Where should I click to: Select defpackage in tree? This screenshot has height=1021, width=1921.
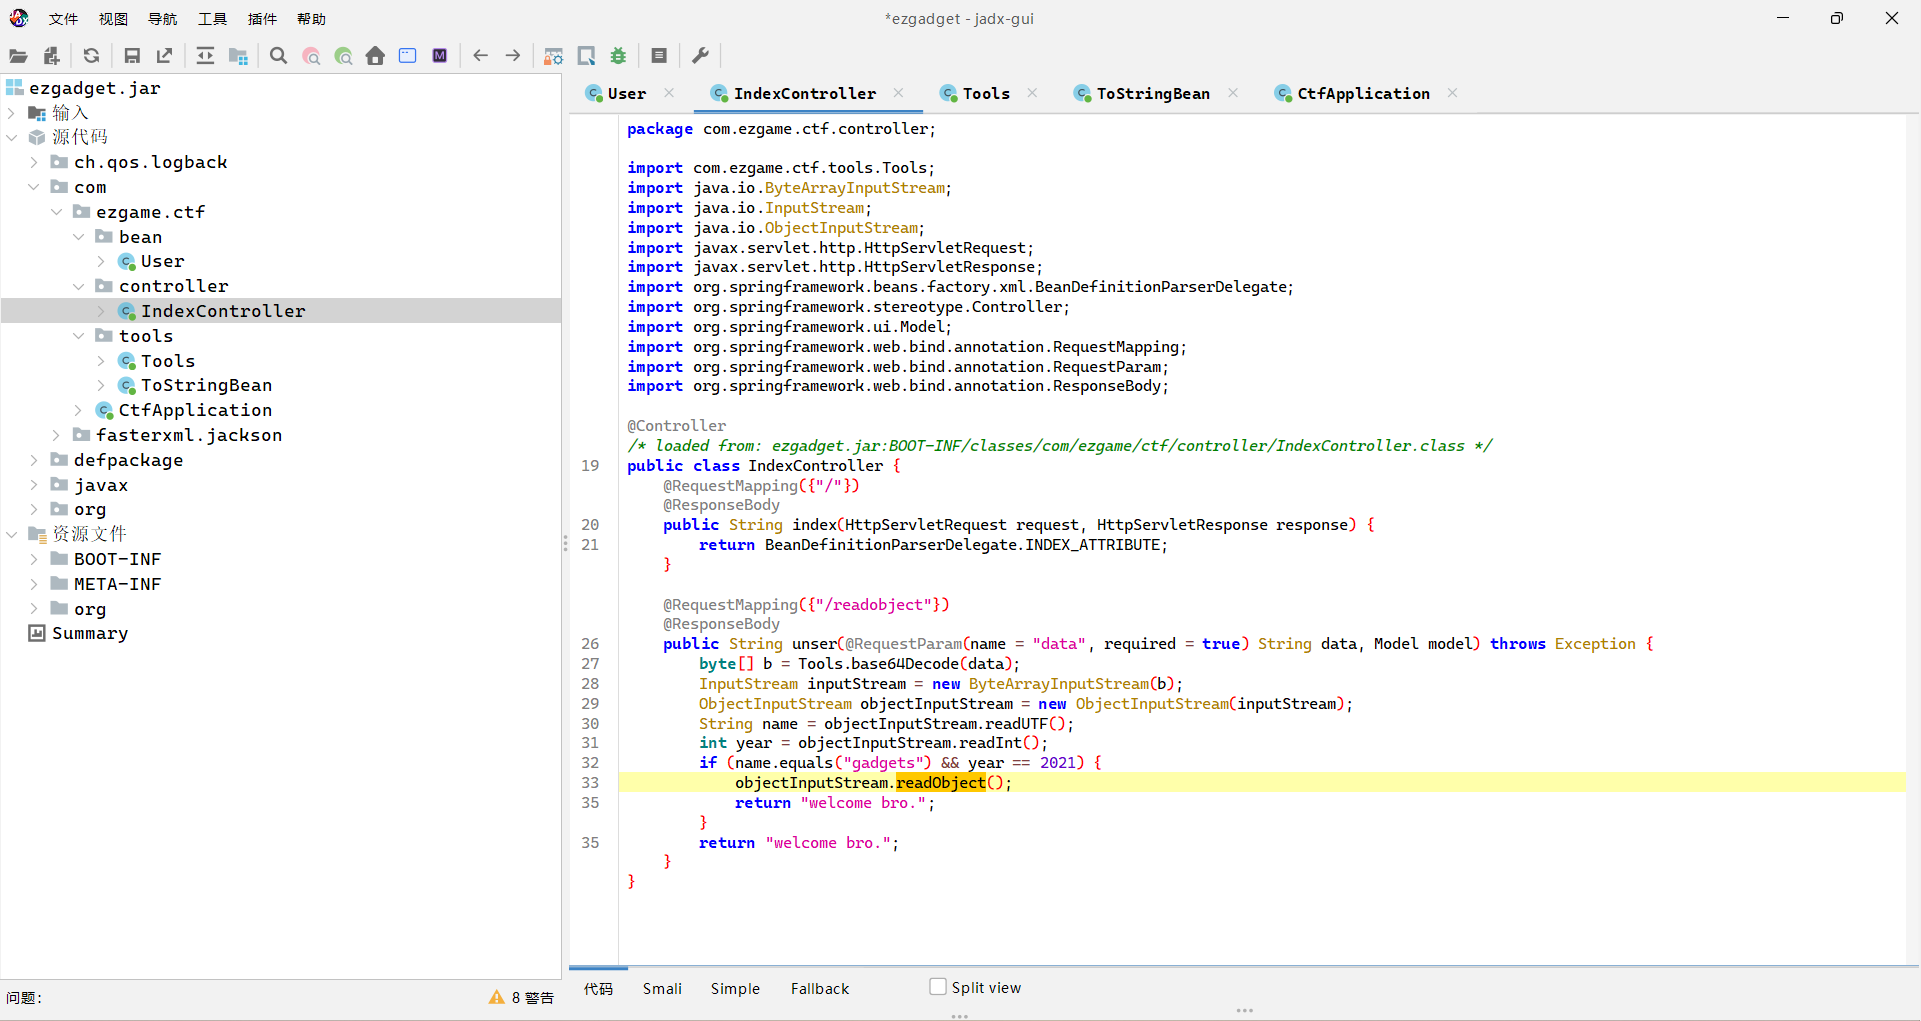click(128, 460)
